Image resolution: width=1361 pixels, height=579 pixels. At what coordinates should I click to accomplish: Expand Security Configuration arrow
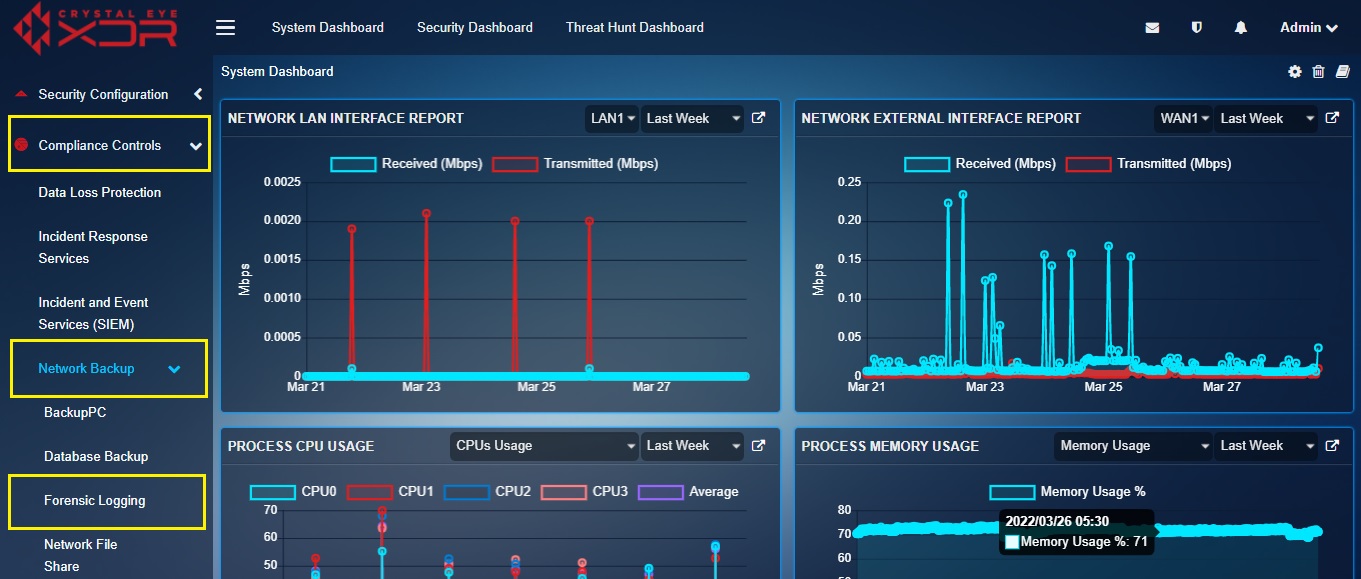198,94
